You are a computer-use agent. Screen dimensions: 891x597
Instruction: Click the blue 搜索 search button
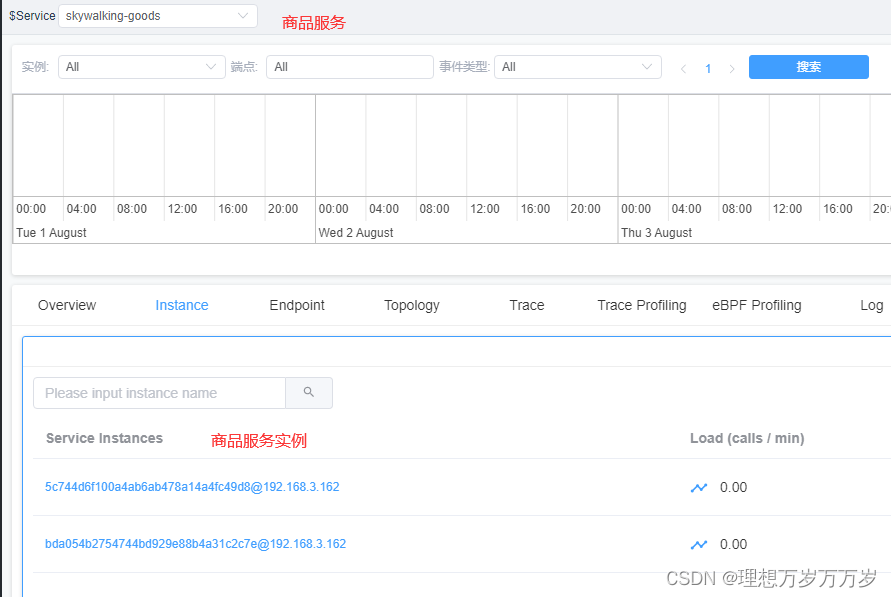tap(809, 67)
